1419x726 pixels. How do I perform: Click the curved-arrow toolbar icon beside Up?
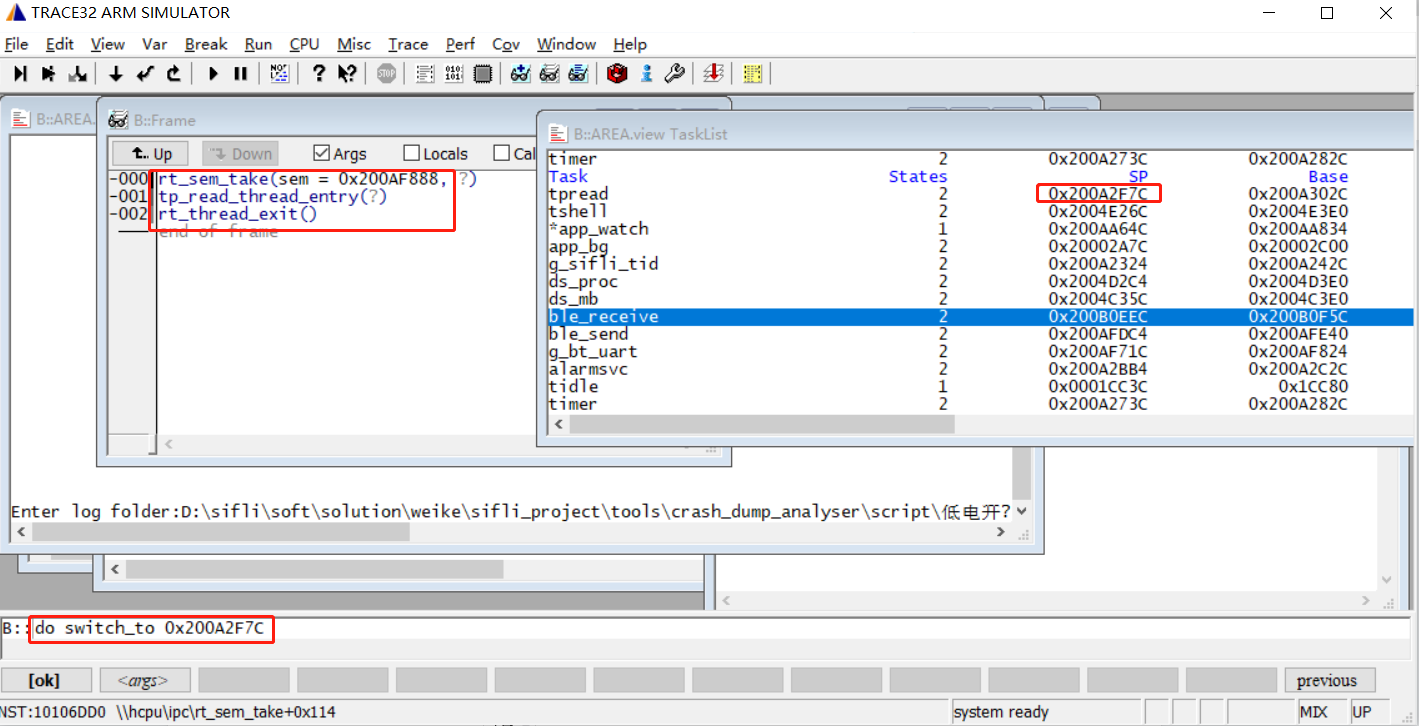(173, 73)
